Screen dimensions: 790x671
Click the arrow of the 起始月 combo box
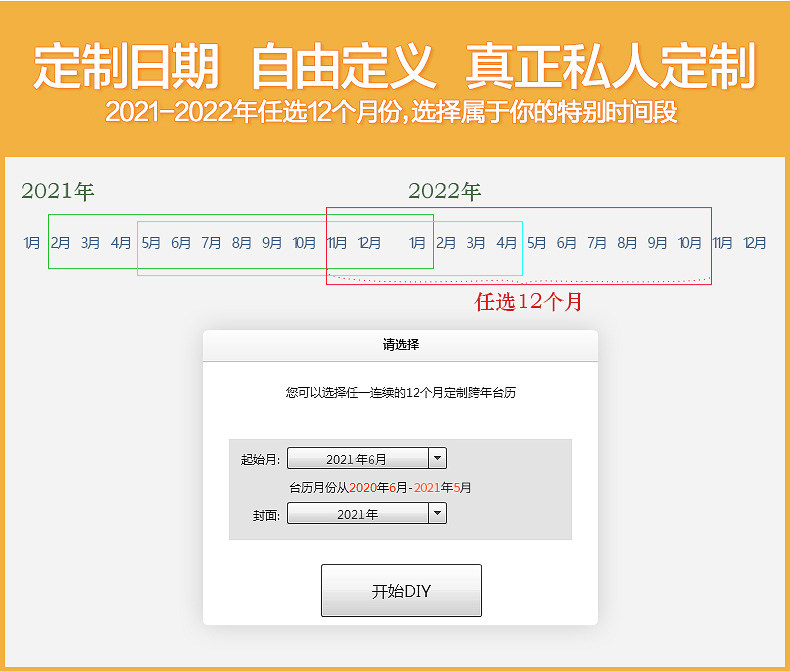click(437, 458)
